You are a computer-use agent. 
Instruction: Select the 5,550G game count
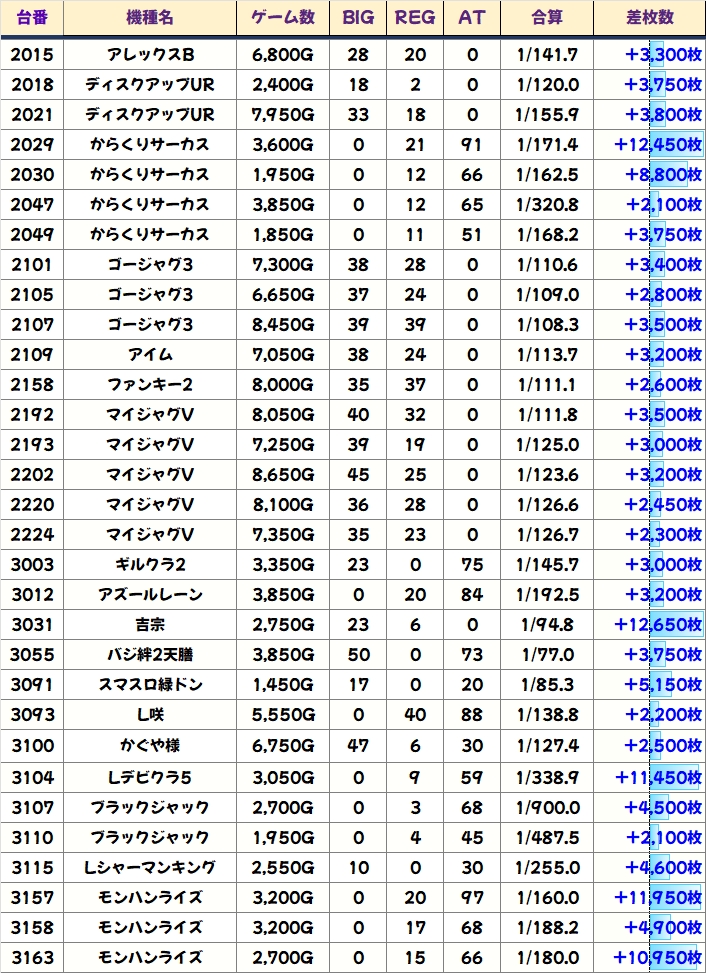tap(283, 714)
